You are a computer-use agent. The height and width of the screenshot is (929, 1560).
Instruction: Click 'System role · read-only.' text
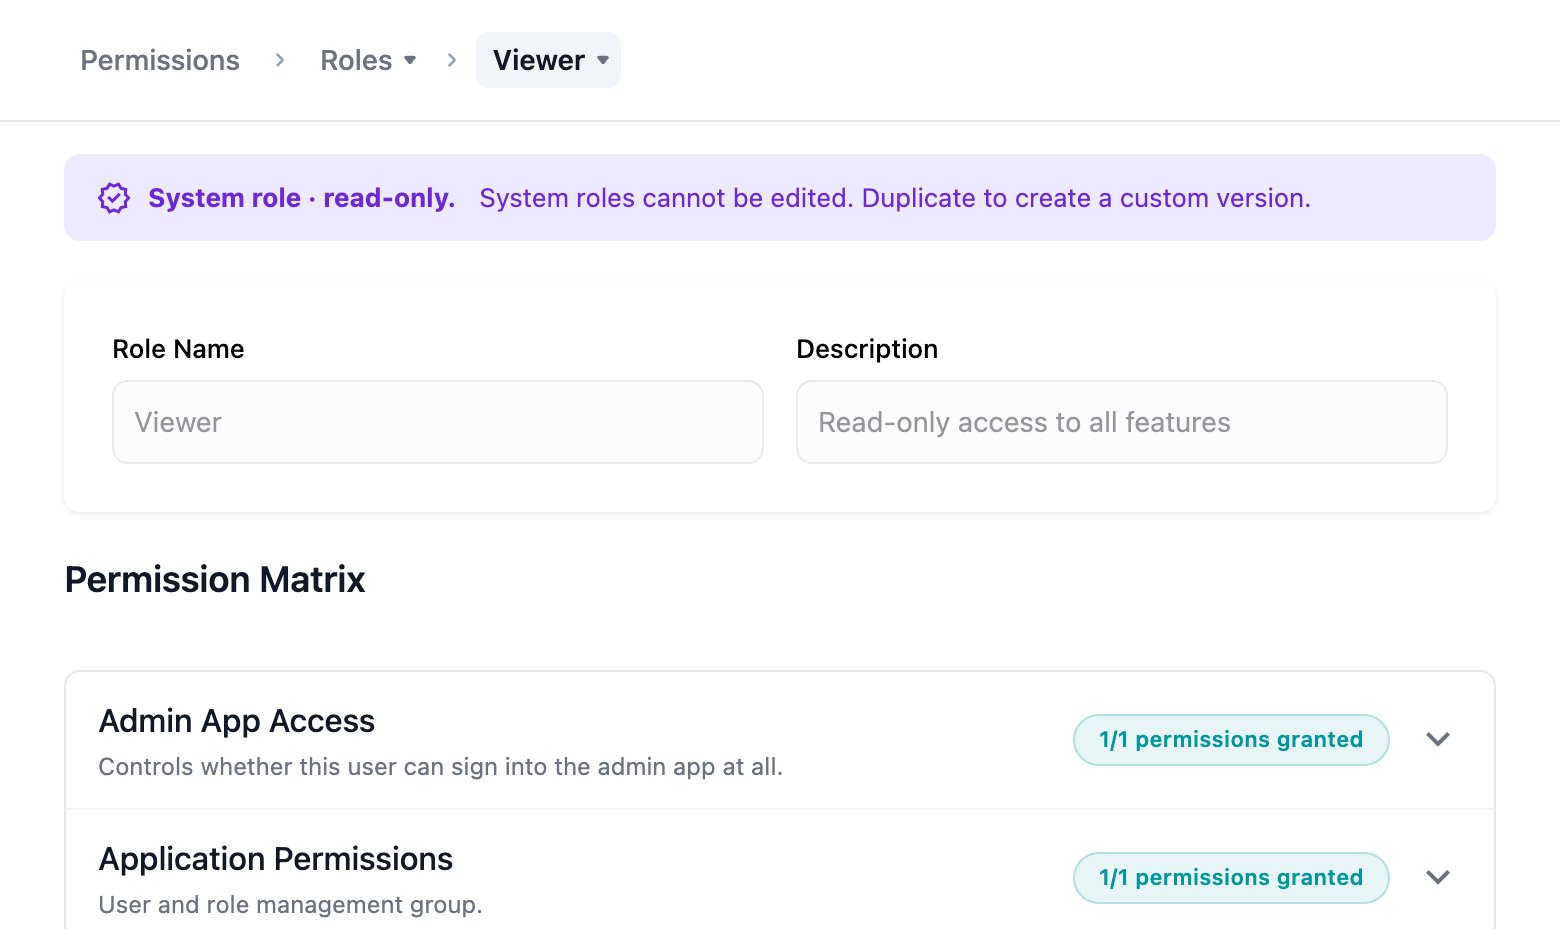(x=302, y=198)
